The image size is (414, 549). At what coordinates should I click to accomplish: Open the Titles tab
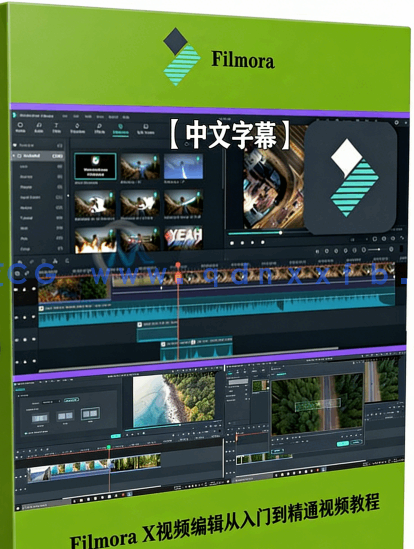click(56, 128)
